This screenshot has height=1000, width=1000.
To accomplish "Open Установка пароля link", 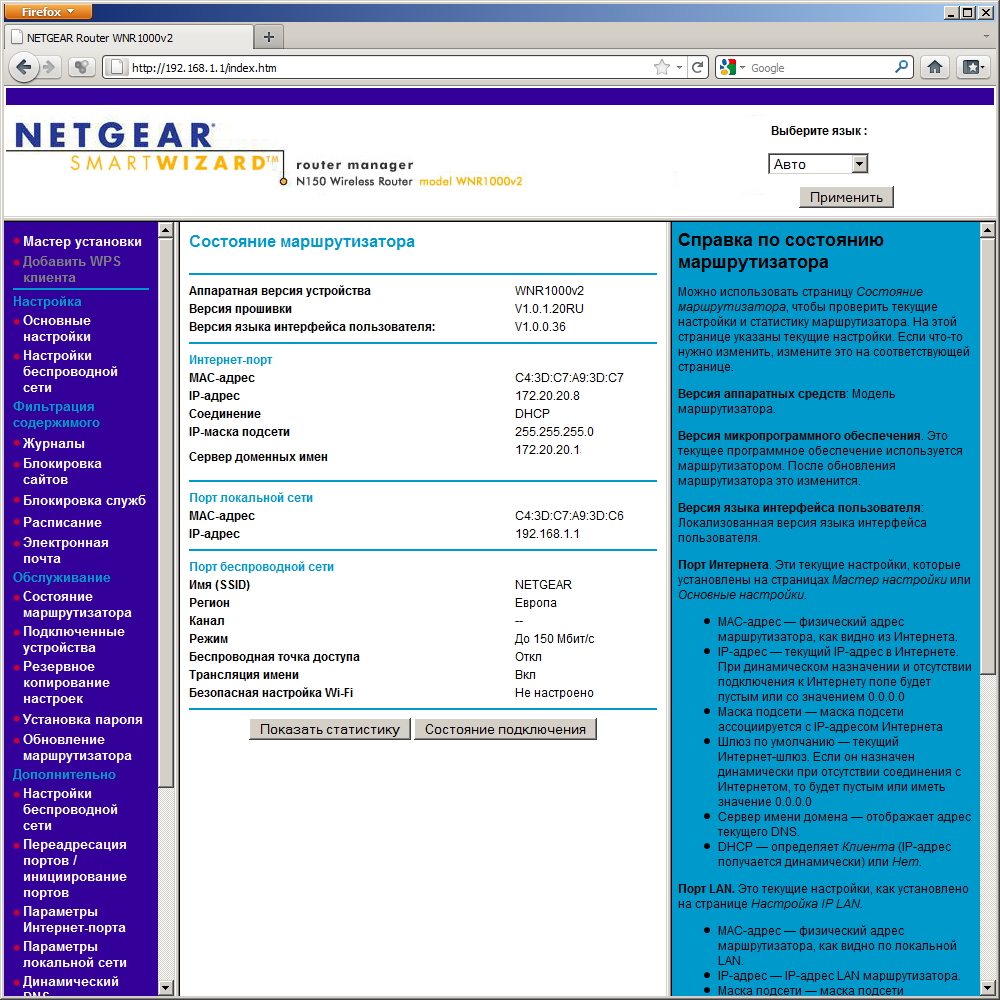I will (82, 719).
